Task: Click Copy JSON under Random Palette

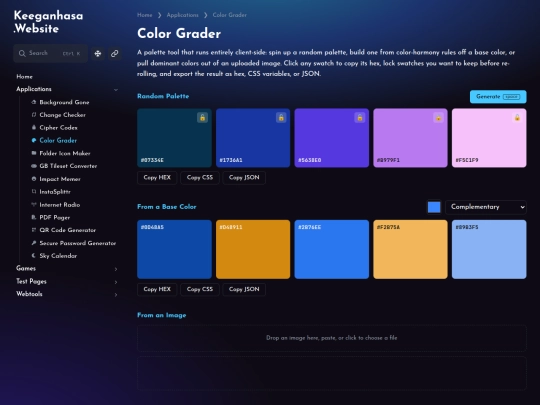Action: coord(244,178)
